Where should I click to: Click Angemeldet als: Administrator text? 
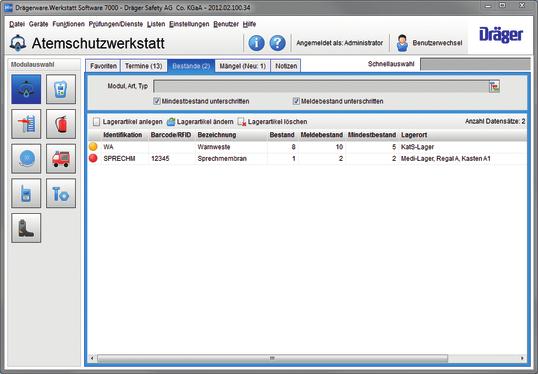tap(339, 43)
